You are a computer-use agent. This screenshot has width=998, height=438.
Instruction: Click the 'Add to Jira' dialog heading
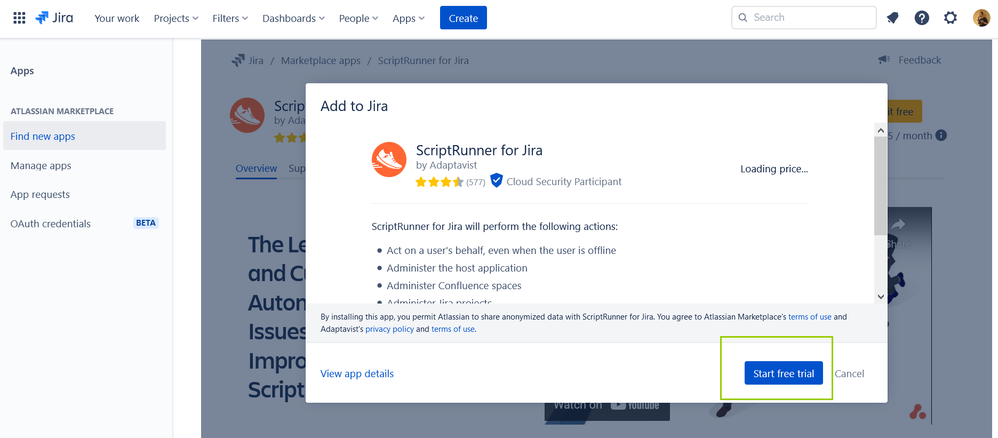click(x=354, y=106)
